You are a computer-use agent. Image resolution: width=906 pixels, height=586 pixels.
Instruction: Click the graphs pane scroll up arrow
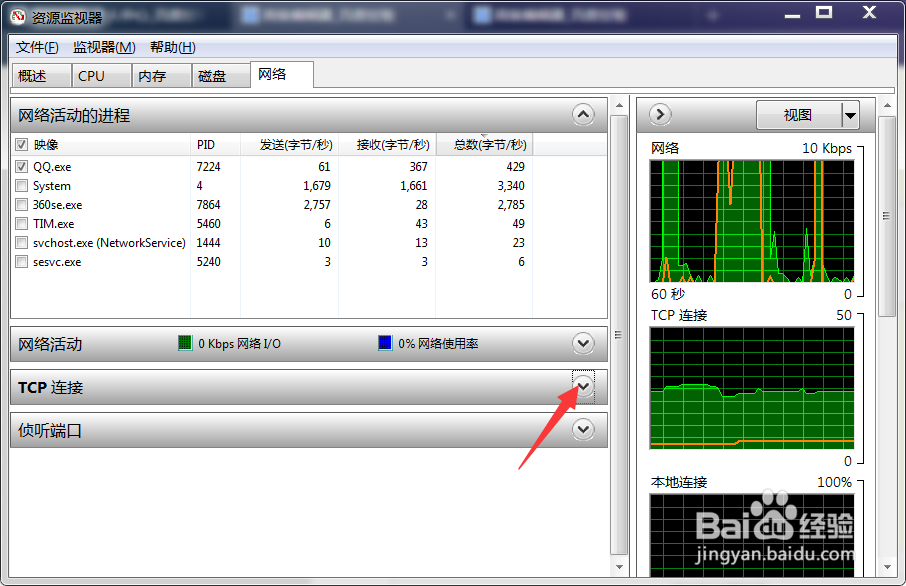click(x=887, y=106)
